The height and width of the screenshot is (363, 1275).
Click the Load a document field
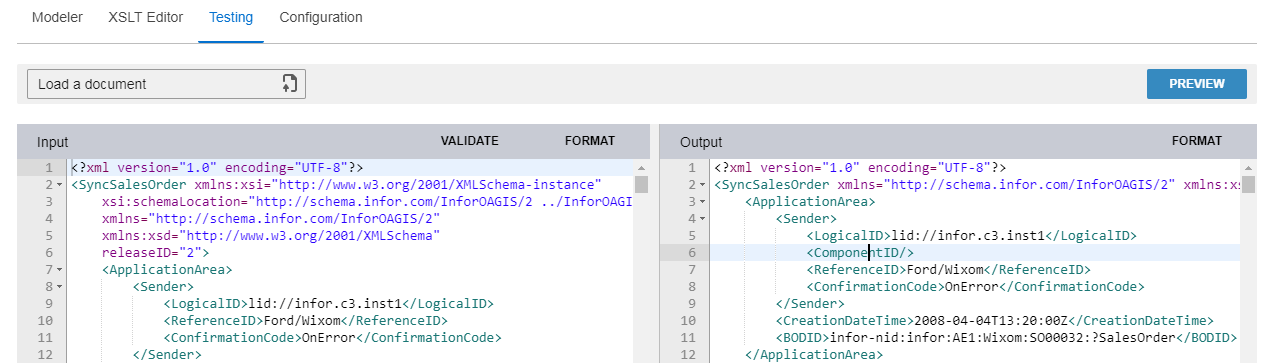click(x=166, y=84)
